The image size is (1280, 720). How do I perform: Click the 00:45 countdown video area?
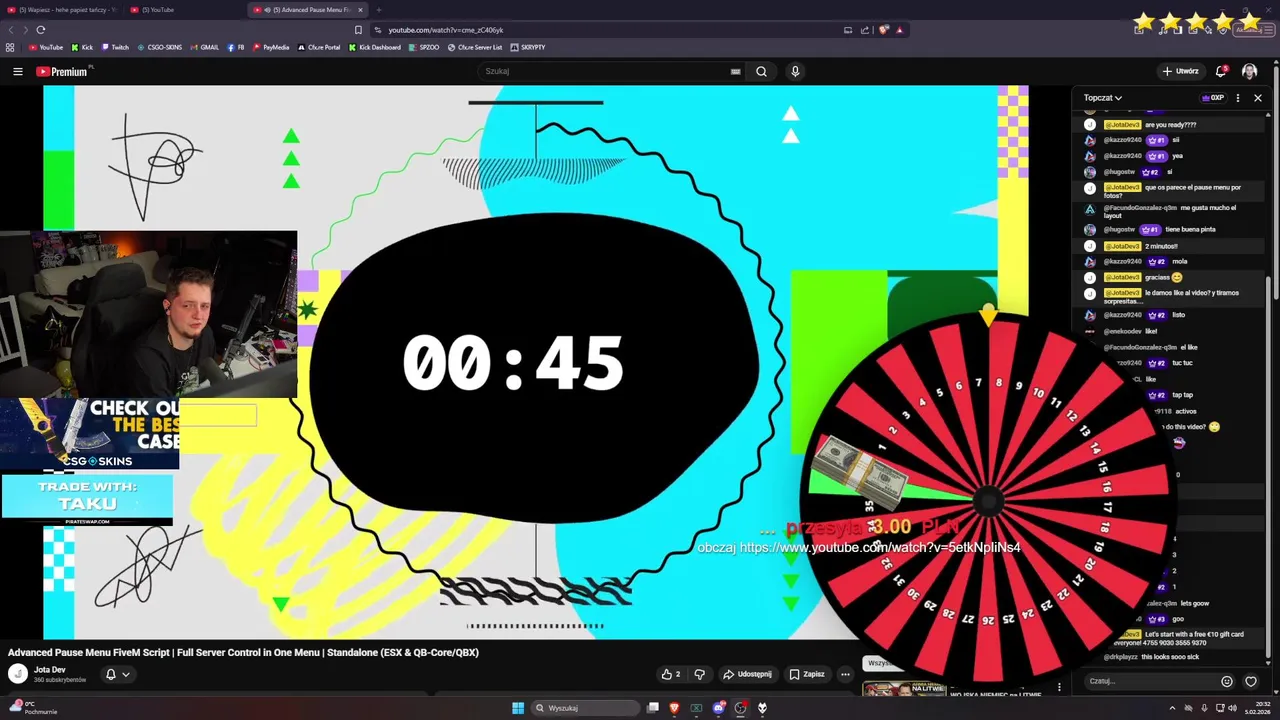pyautogui.click(x=513, y=362)
